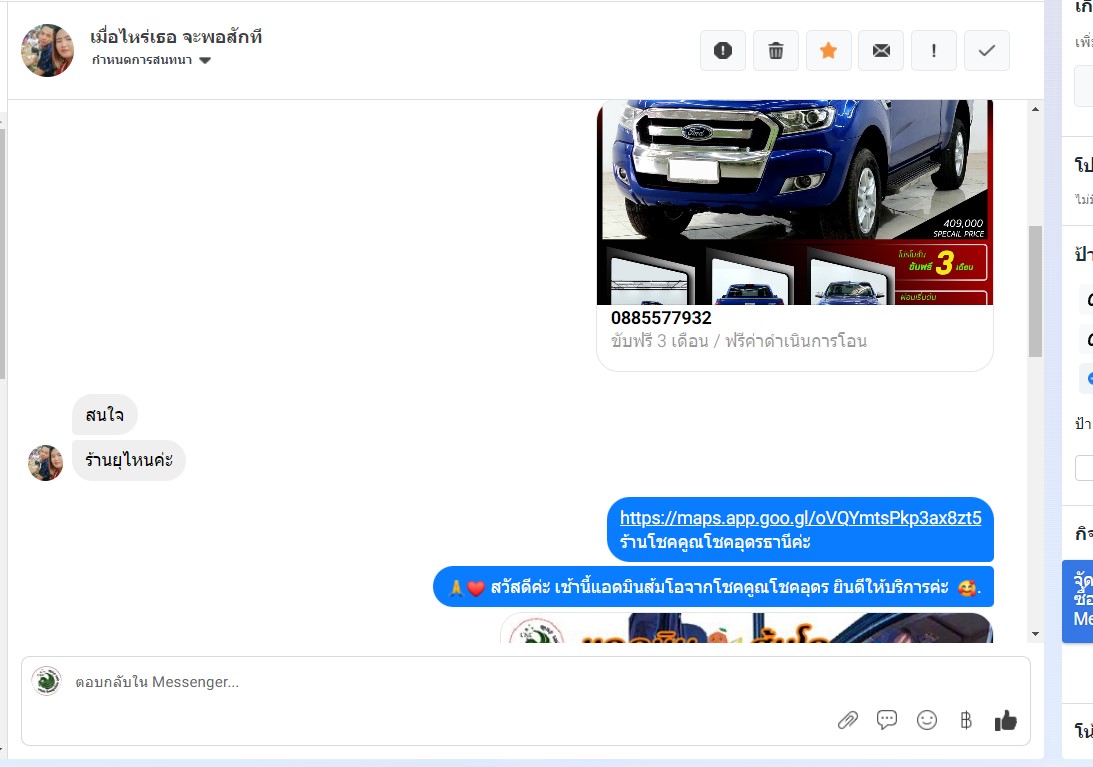Delete conversation with trash icon
The image size is (1093, 767).
pos(776,51)
